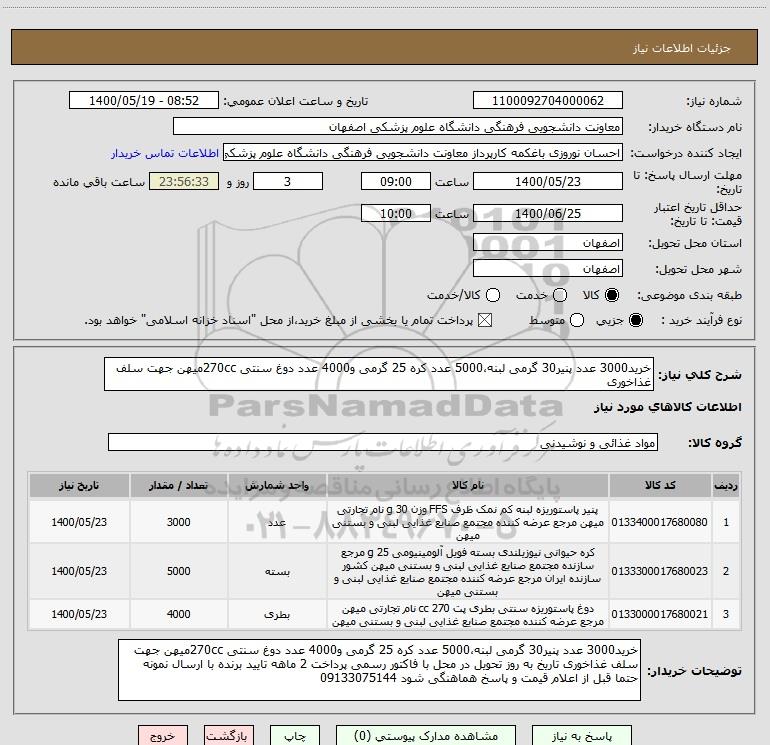The image size is (770, 745).
Task: Click the تعداد / مقدار column header
Action: click(x=178, y=486)
